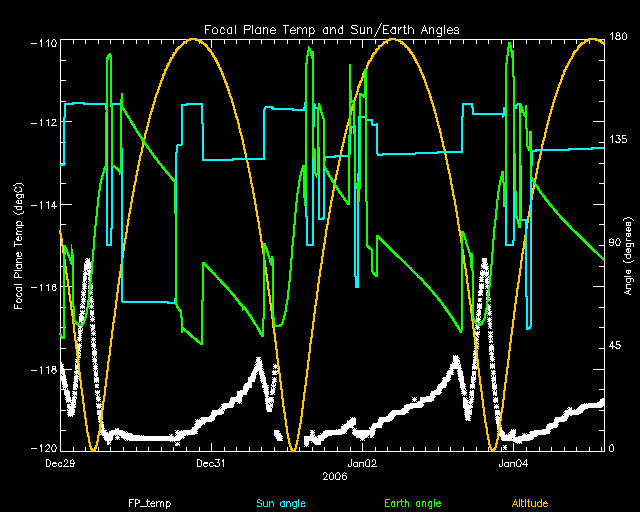
Task: Select the Jan04 date tick label
Action: pos(511,463)
